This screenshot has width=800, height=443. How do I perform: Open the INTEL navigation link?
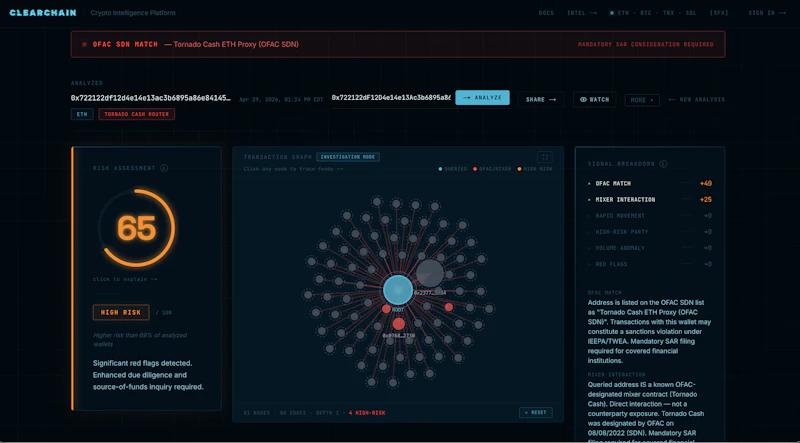[x=582, y=13]
